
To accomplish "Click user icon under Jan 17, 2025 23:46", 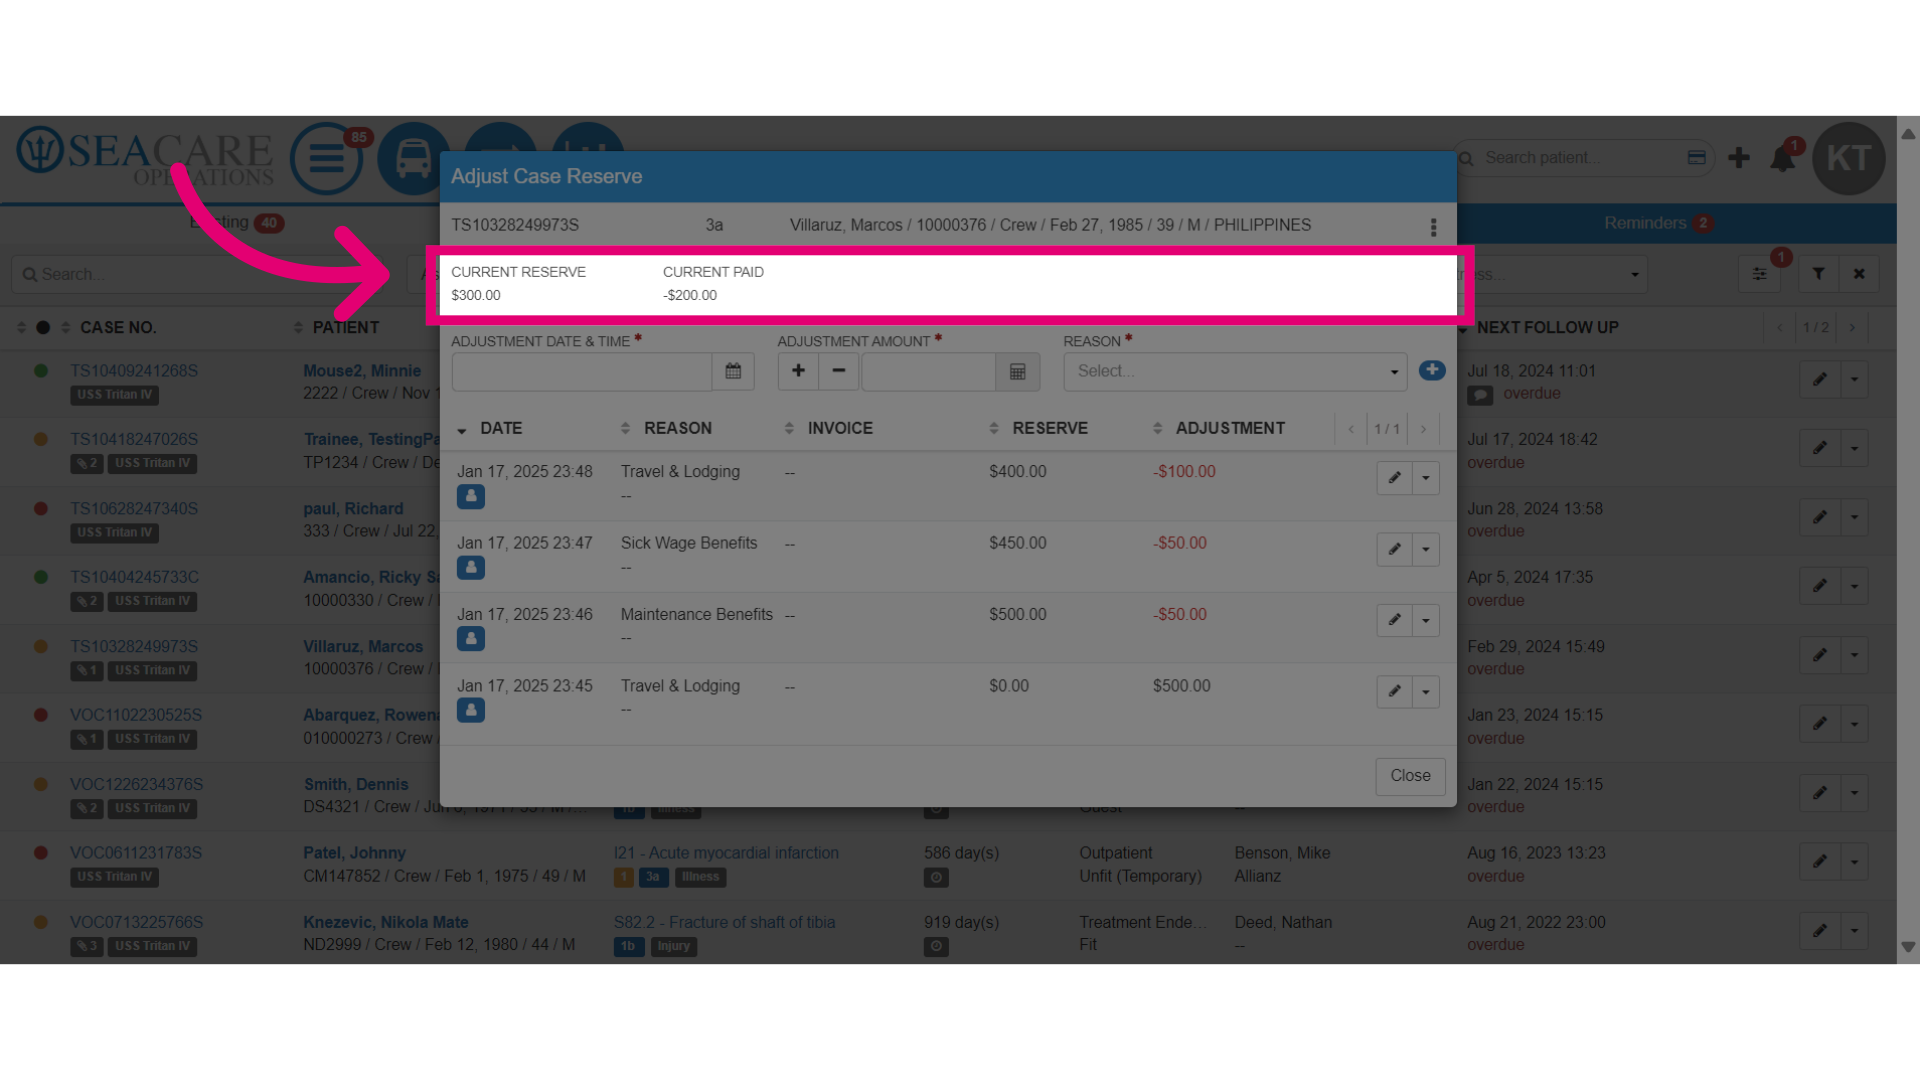I will [x=471, y=638].
